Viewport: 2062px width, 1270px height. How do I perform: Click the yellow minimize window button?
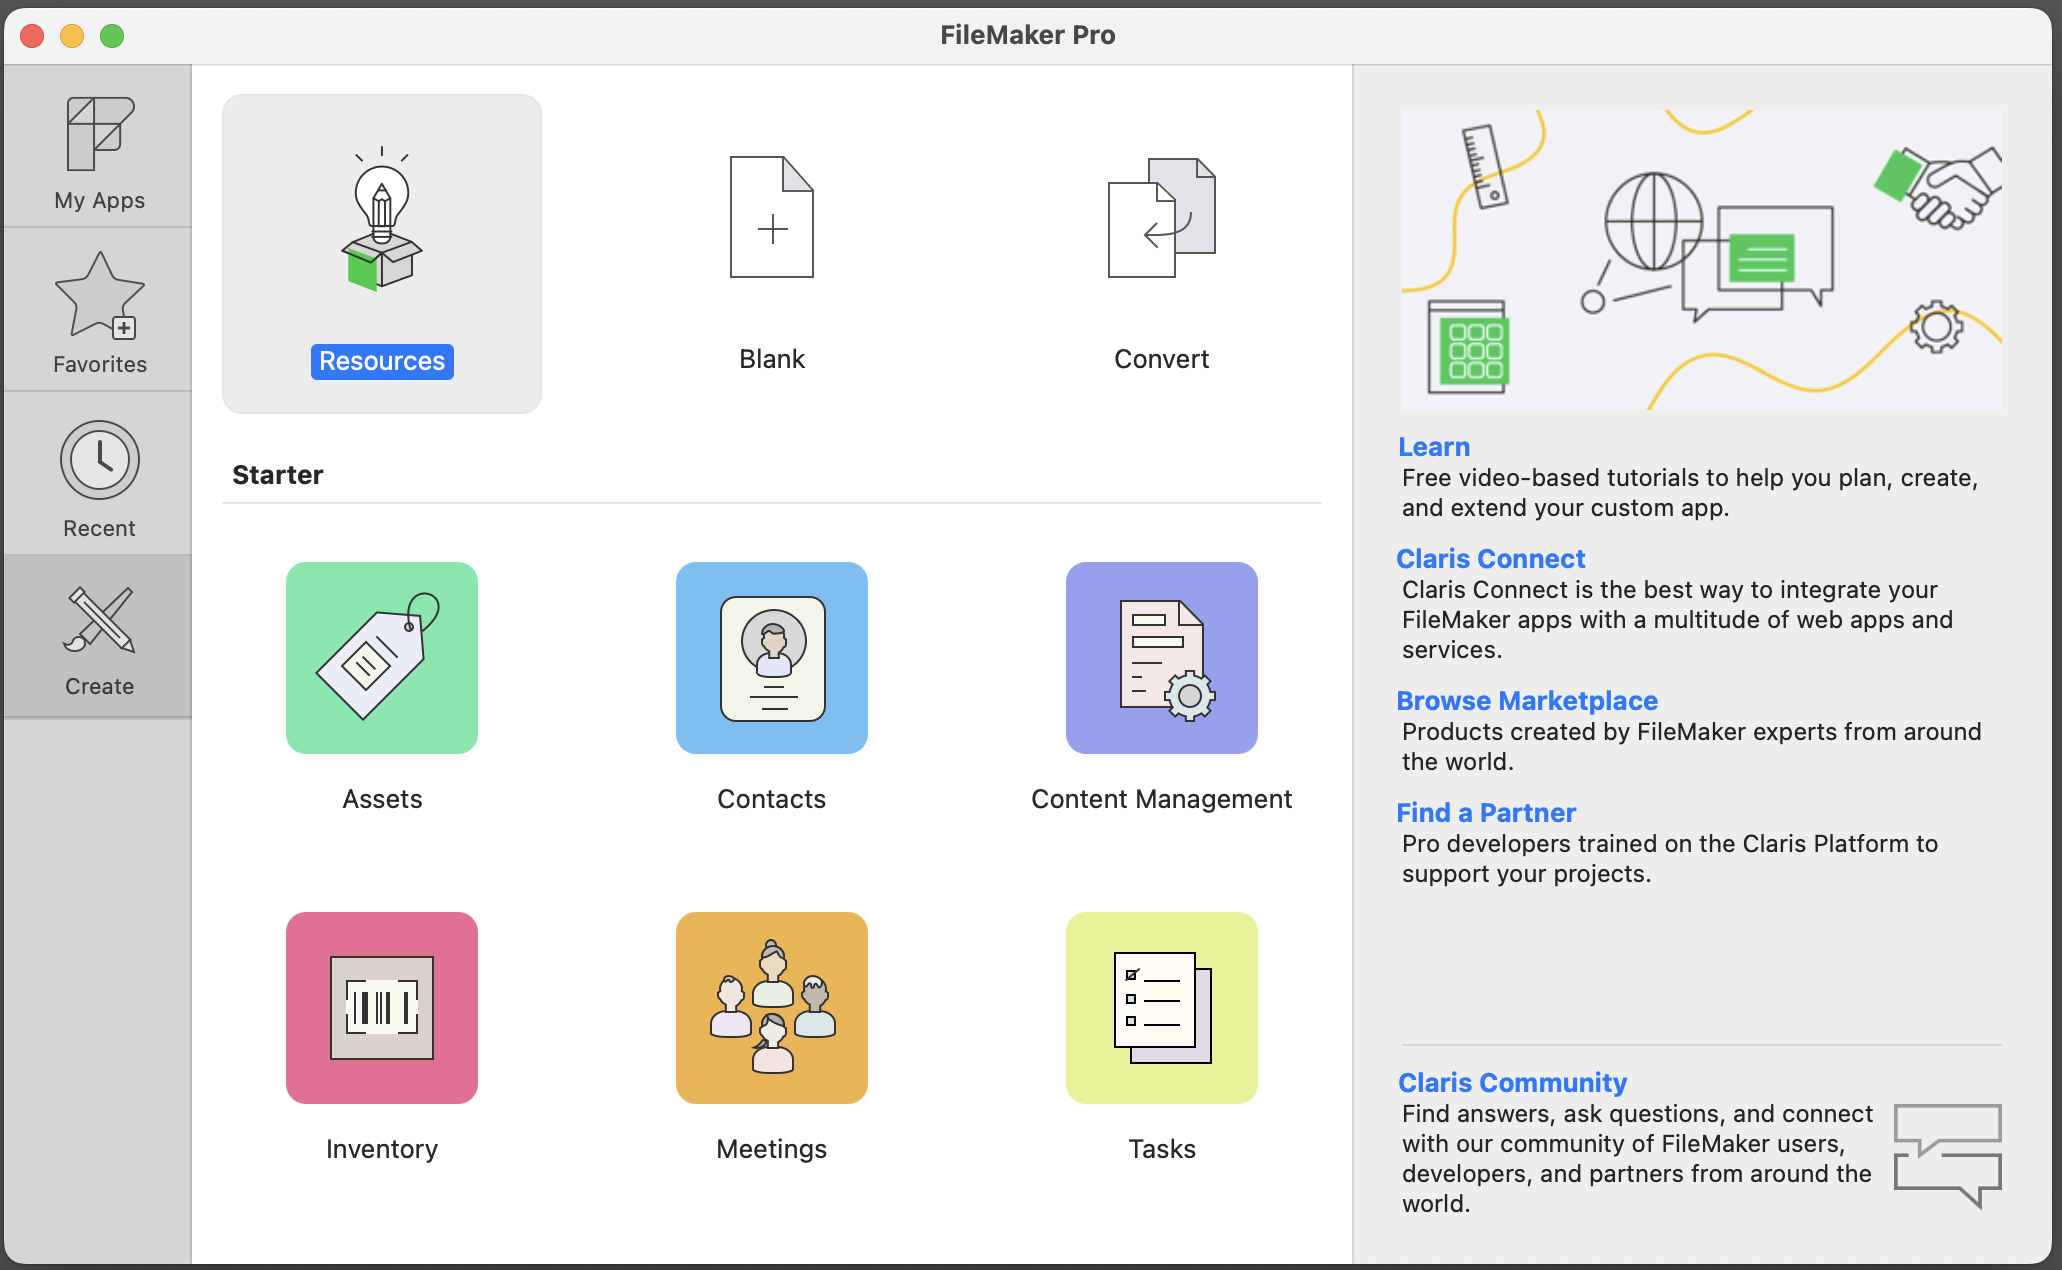[x=72, y=36]
